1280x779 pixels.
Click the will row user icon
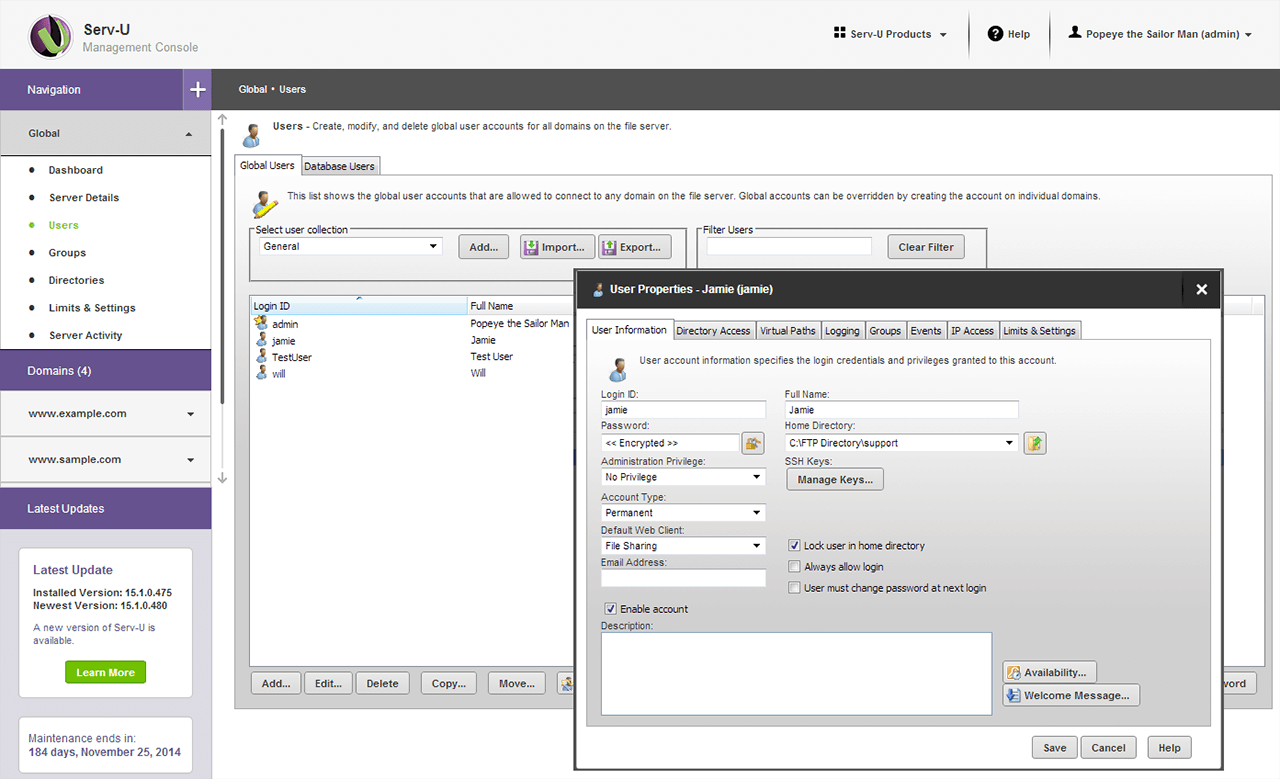coord(262,372)
